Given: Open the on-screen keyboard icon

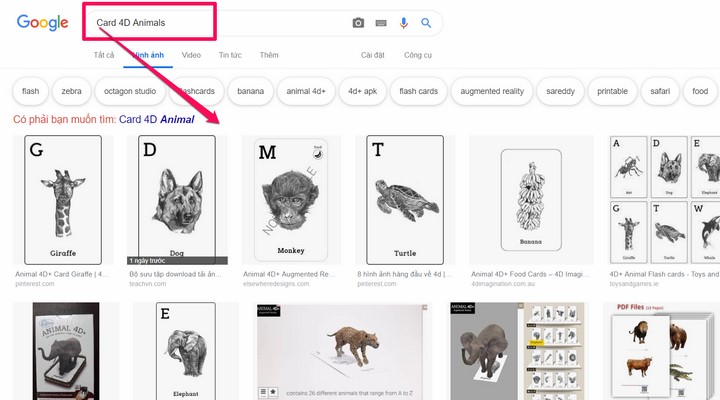Looking at the screenshot, I should (381, 23).
